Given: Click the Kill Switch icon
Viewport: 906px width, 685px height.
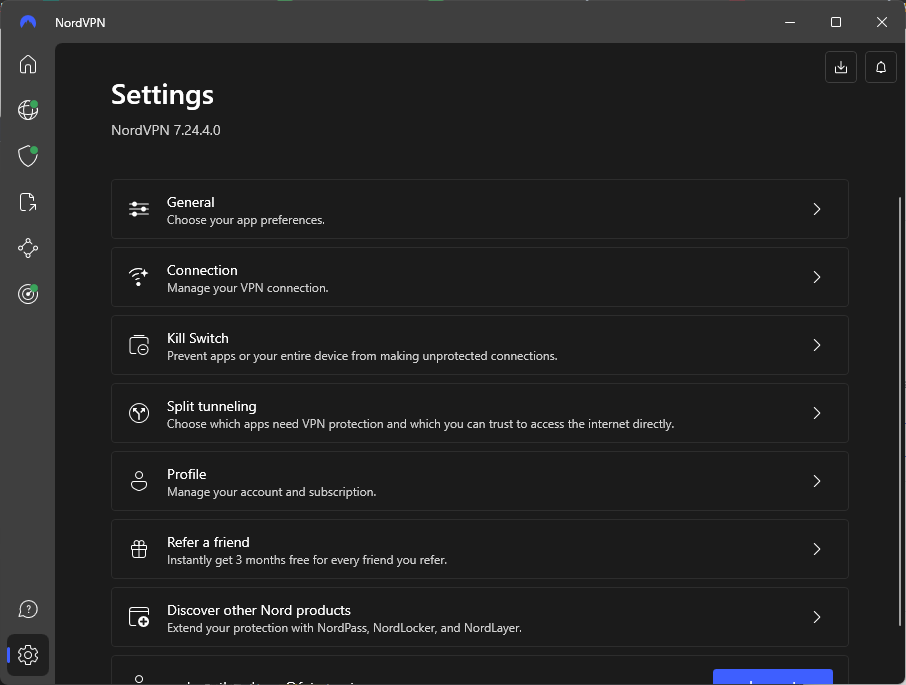Looking at the screenshot, I should tap(139, 345).
